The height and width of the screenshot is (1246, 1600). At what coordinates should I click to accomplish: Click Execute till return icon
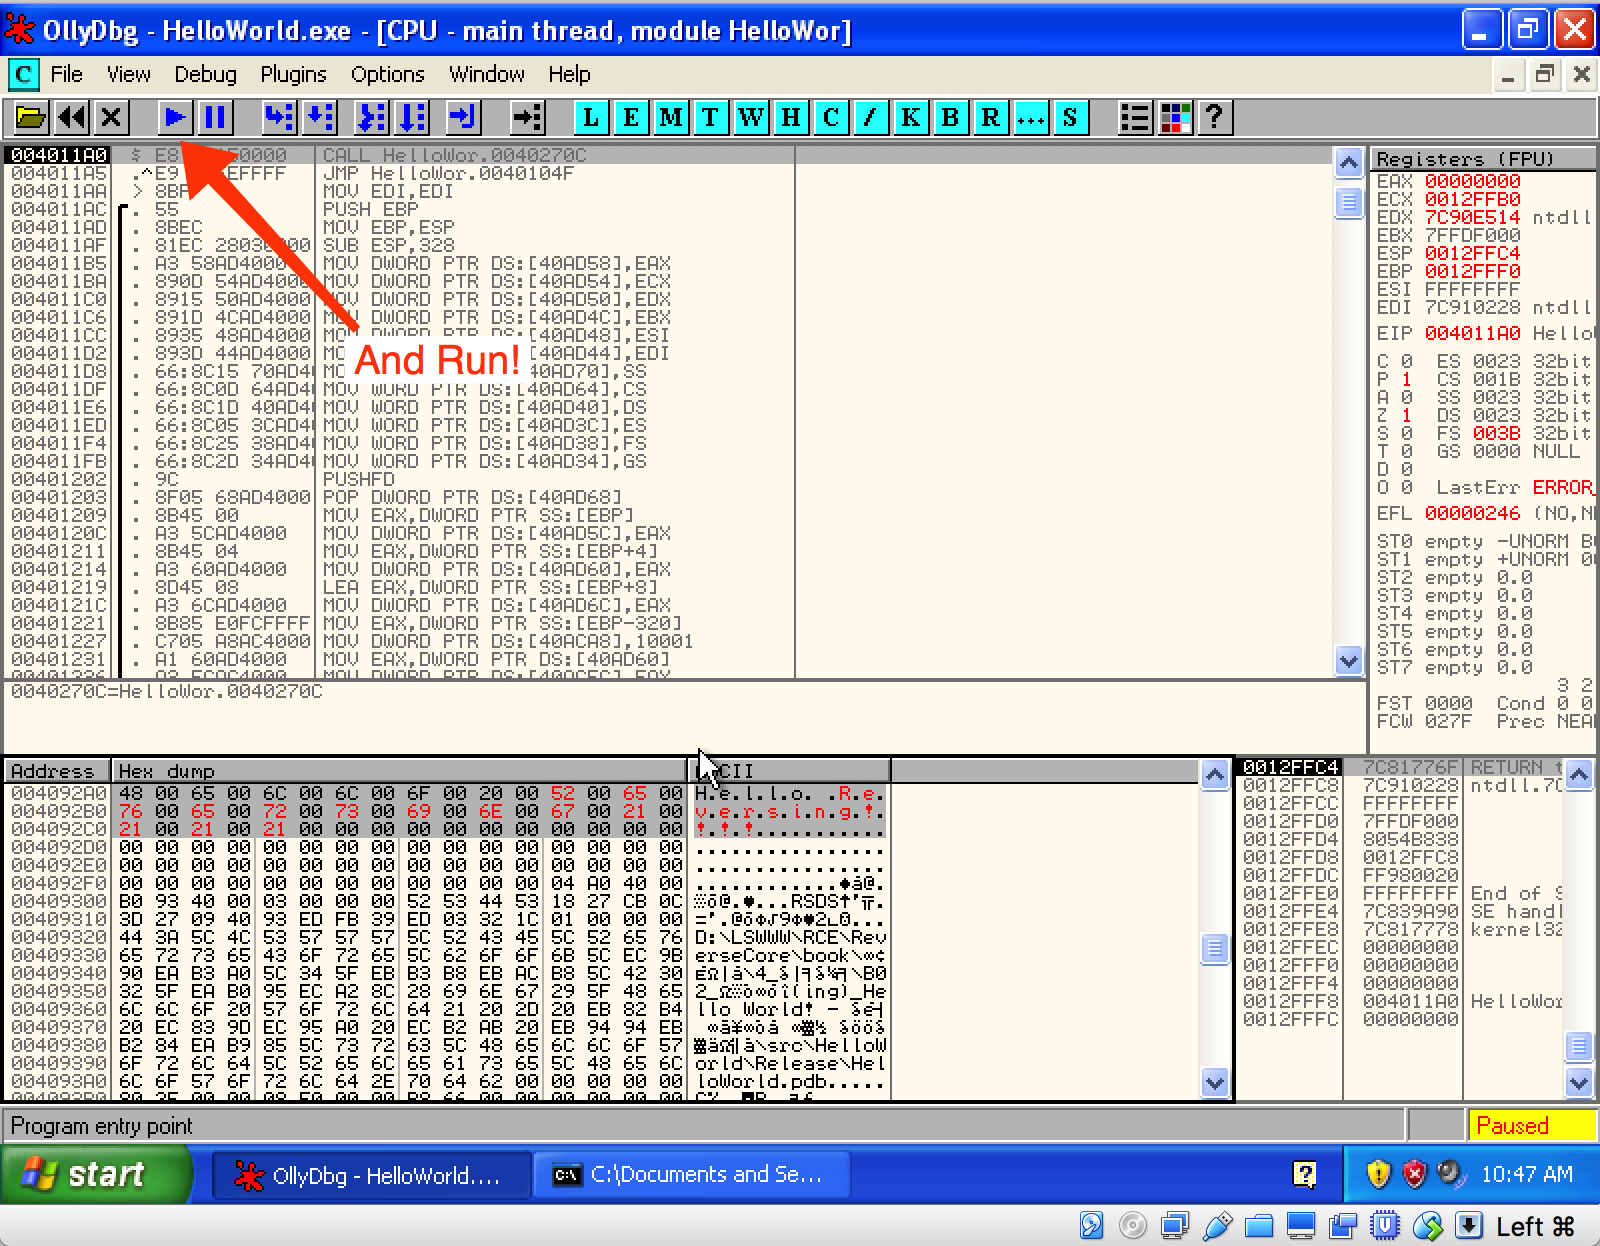point(463,118)
